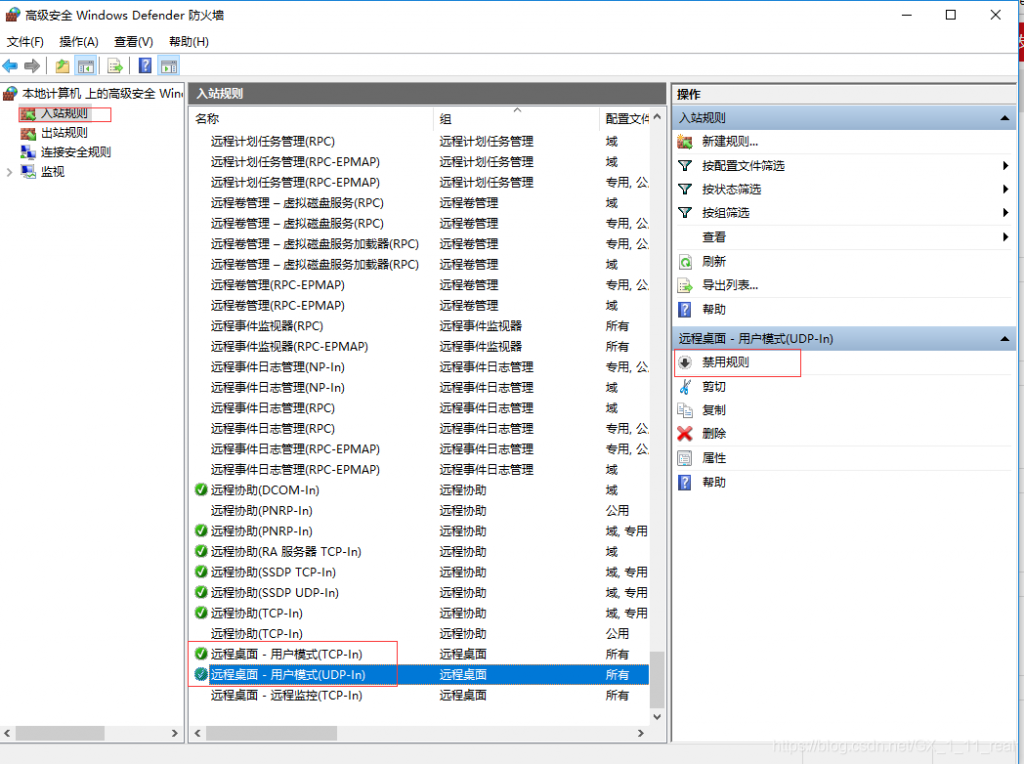The width and height of the screenshot is (1024, 764).
Task: Open the 查看(V) menu
Action: 134,42
